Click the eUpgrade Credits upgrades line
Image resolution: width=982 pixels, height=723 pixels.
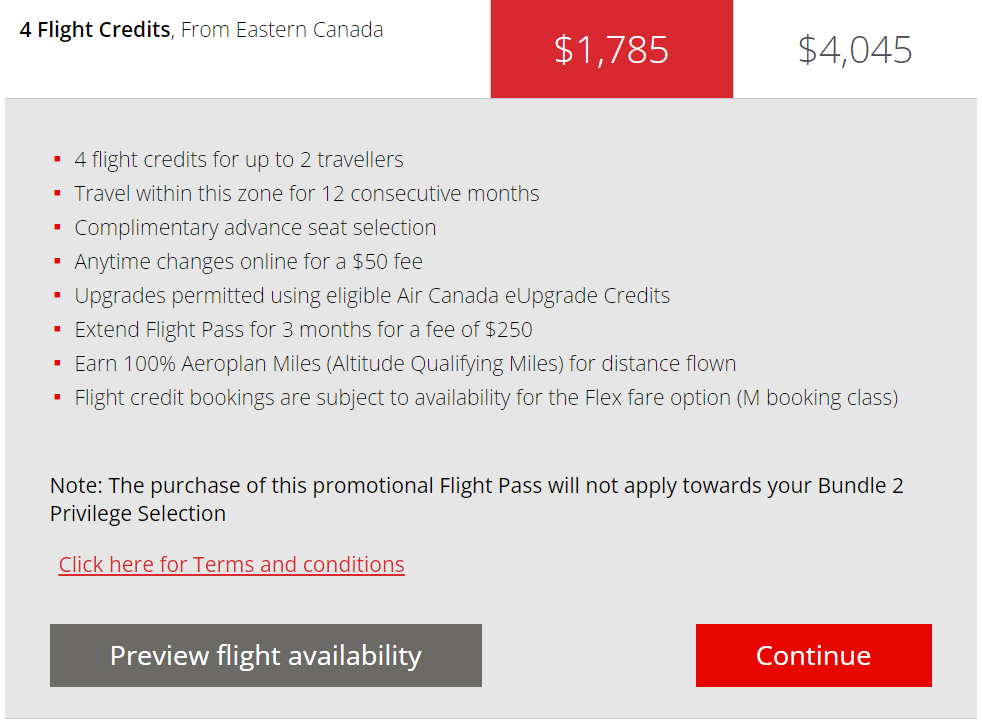click(372, 296)
